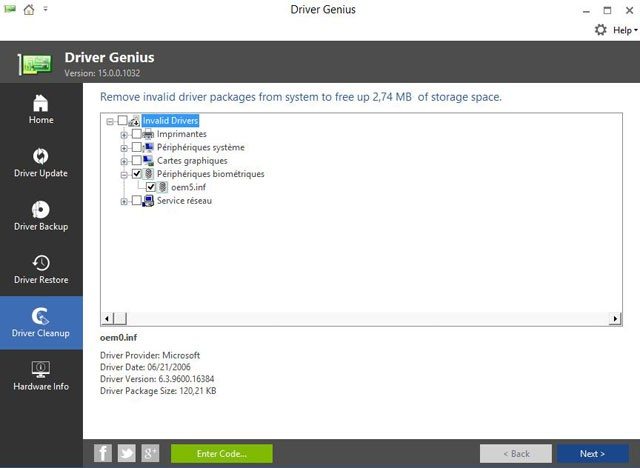Check the Cartes graphiques checkbox
Screen dimensions: 640x468
(137, 160)
